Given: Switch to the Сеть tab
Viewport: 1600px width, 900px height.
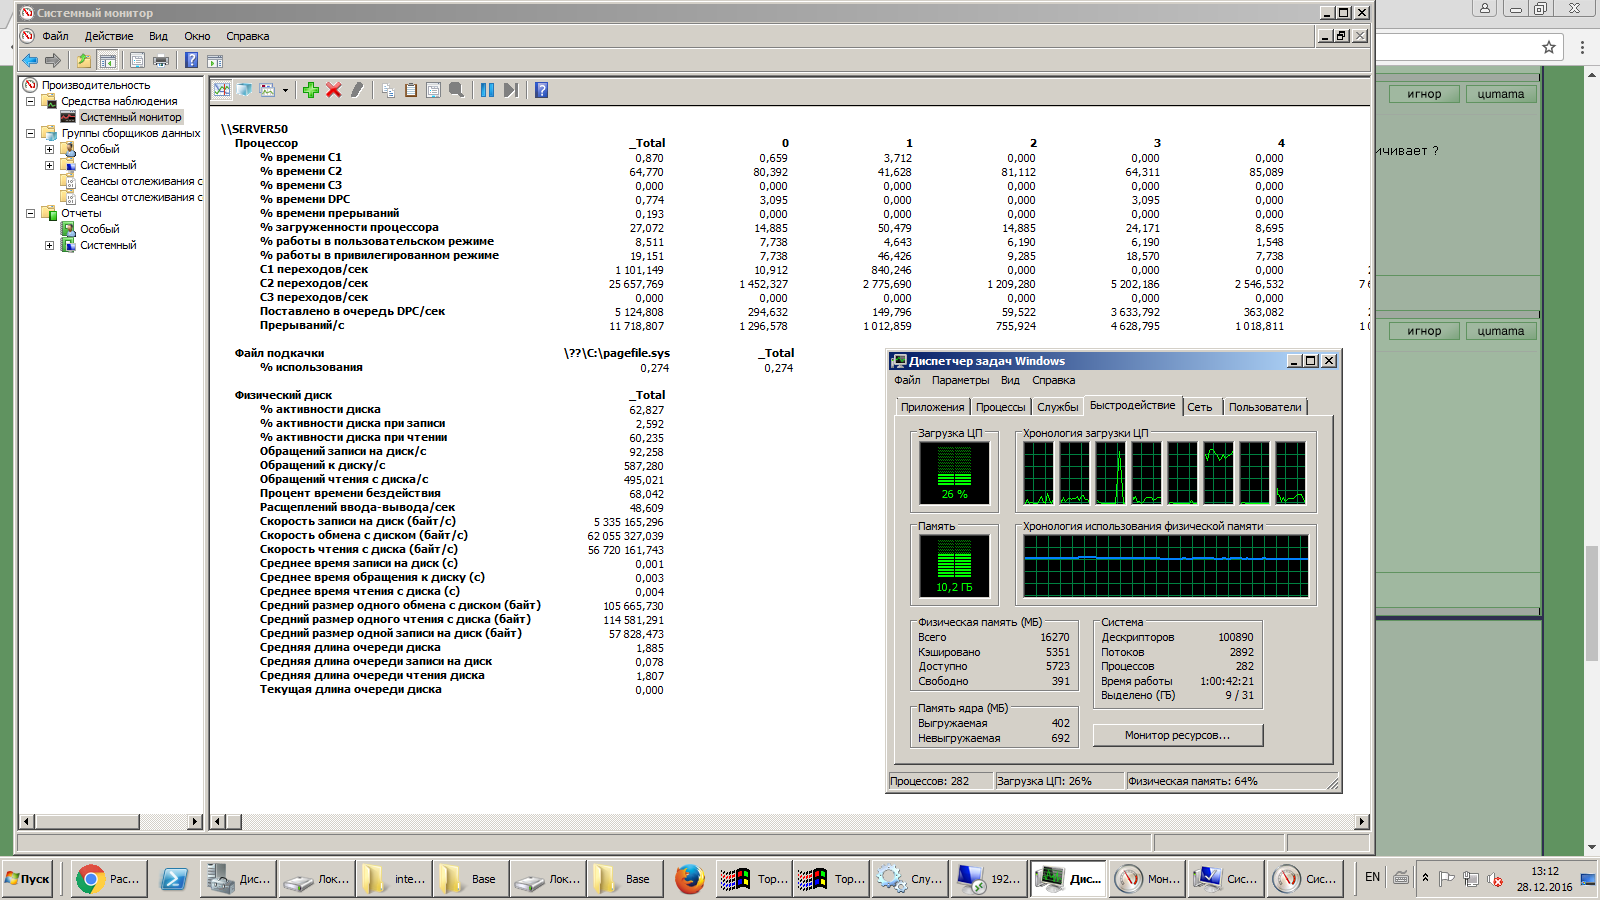Looking at the screenshot, I should (x=1200, y=407).
